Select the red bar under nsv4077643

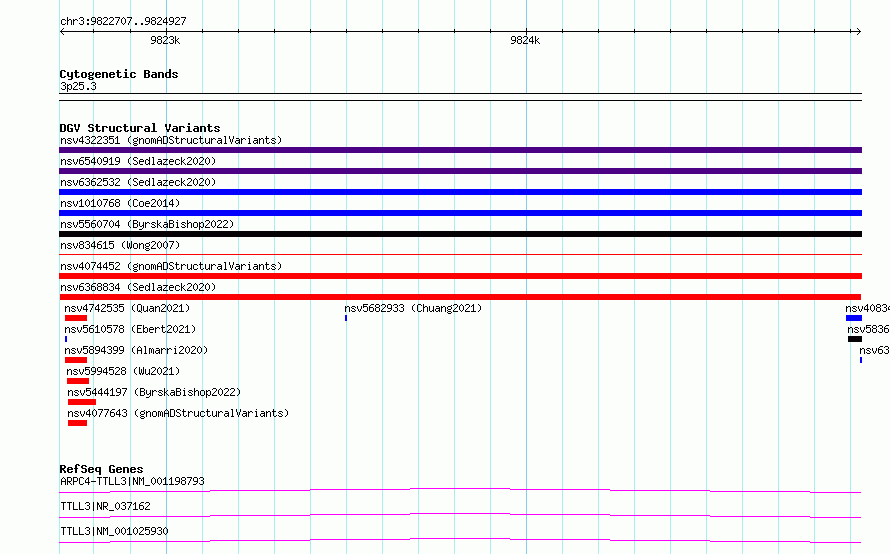click(x=78, y=423)
